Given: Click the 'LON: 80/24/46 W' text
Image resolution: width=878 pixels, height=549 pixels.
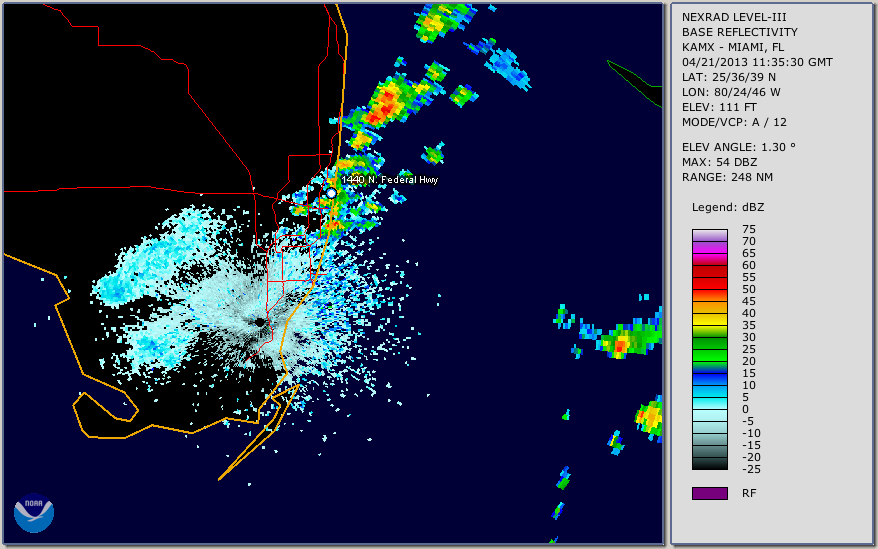Looking at the screenshot, I should [x=731, y=92].
